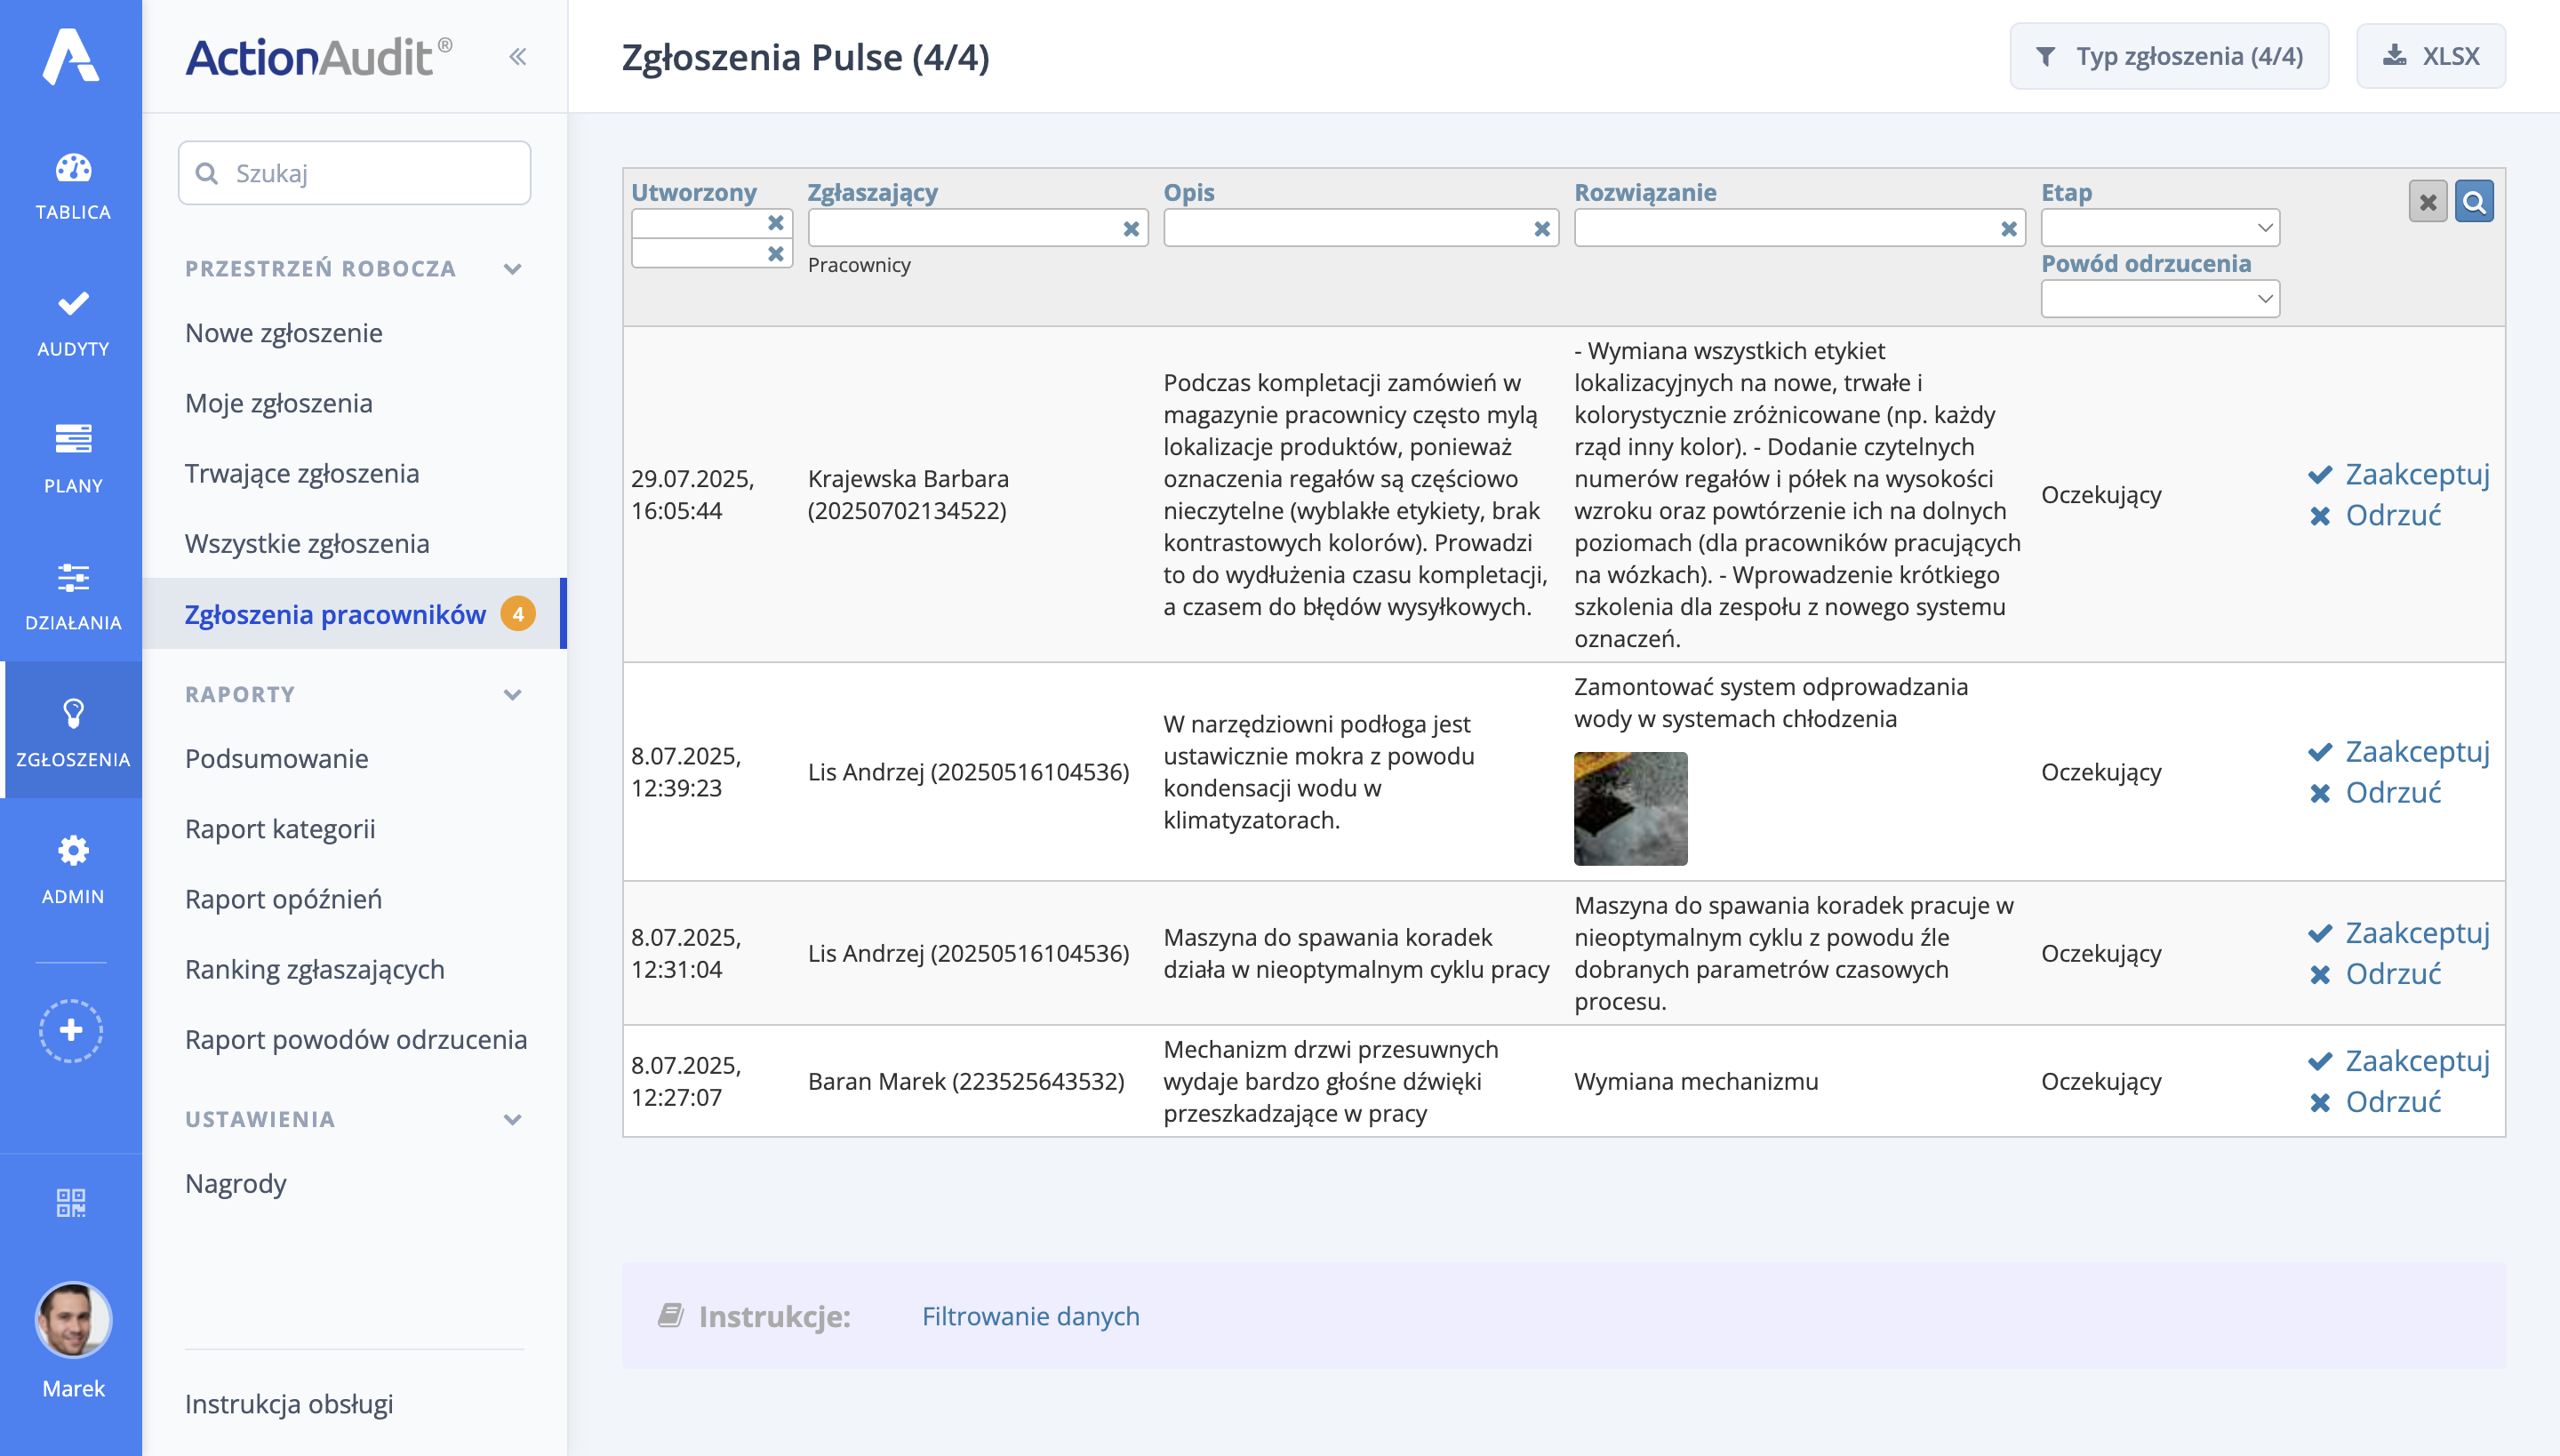Image resolution: width=2560 pixels, height=1456 pixels.
Task: Clear the Opis filter field
Action: pos(1540,228)
